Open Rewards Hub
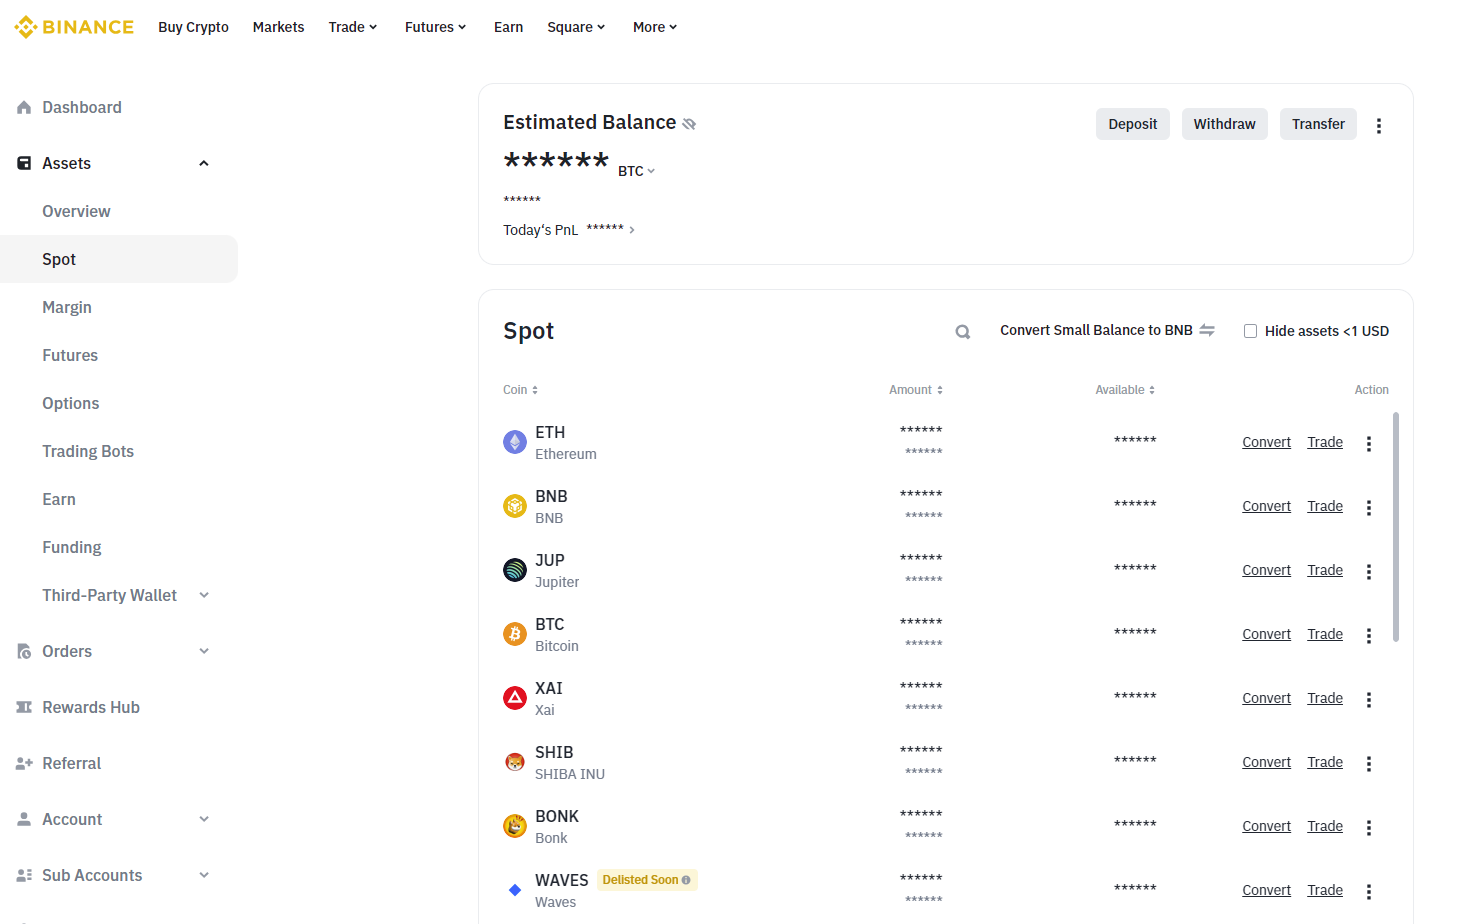 point(91,707)
